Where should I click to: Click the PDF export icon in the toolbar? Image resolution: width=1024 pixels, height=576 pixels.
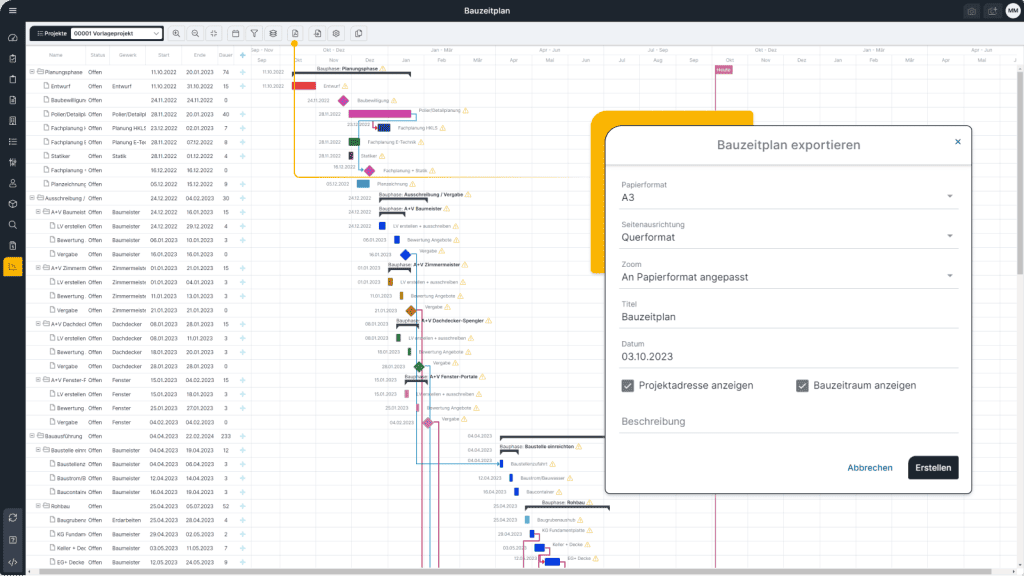(295, 32)
